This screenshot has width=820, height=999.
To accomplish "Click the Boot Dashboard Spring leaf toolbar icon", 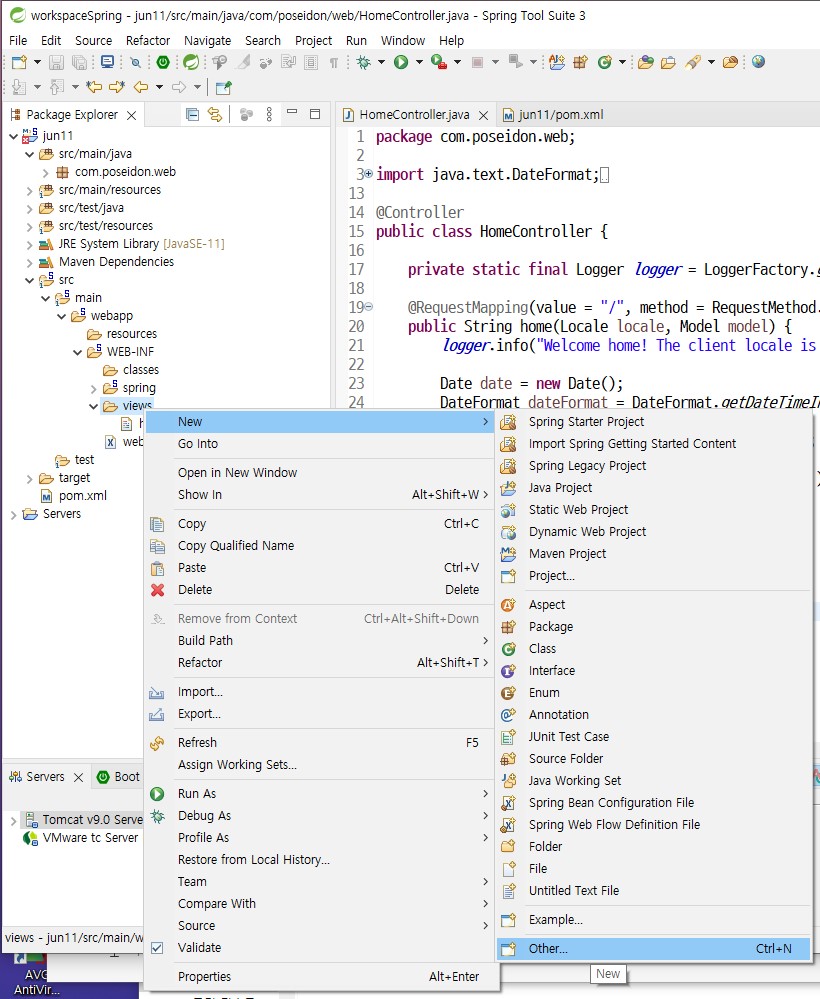I will 191,62.
